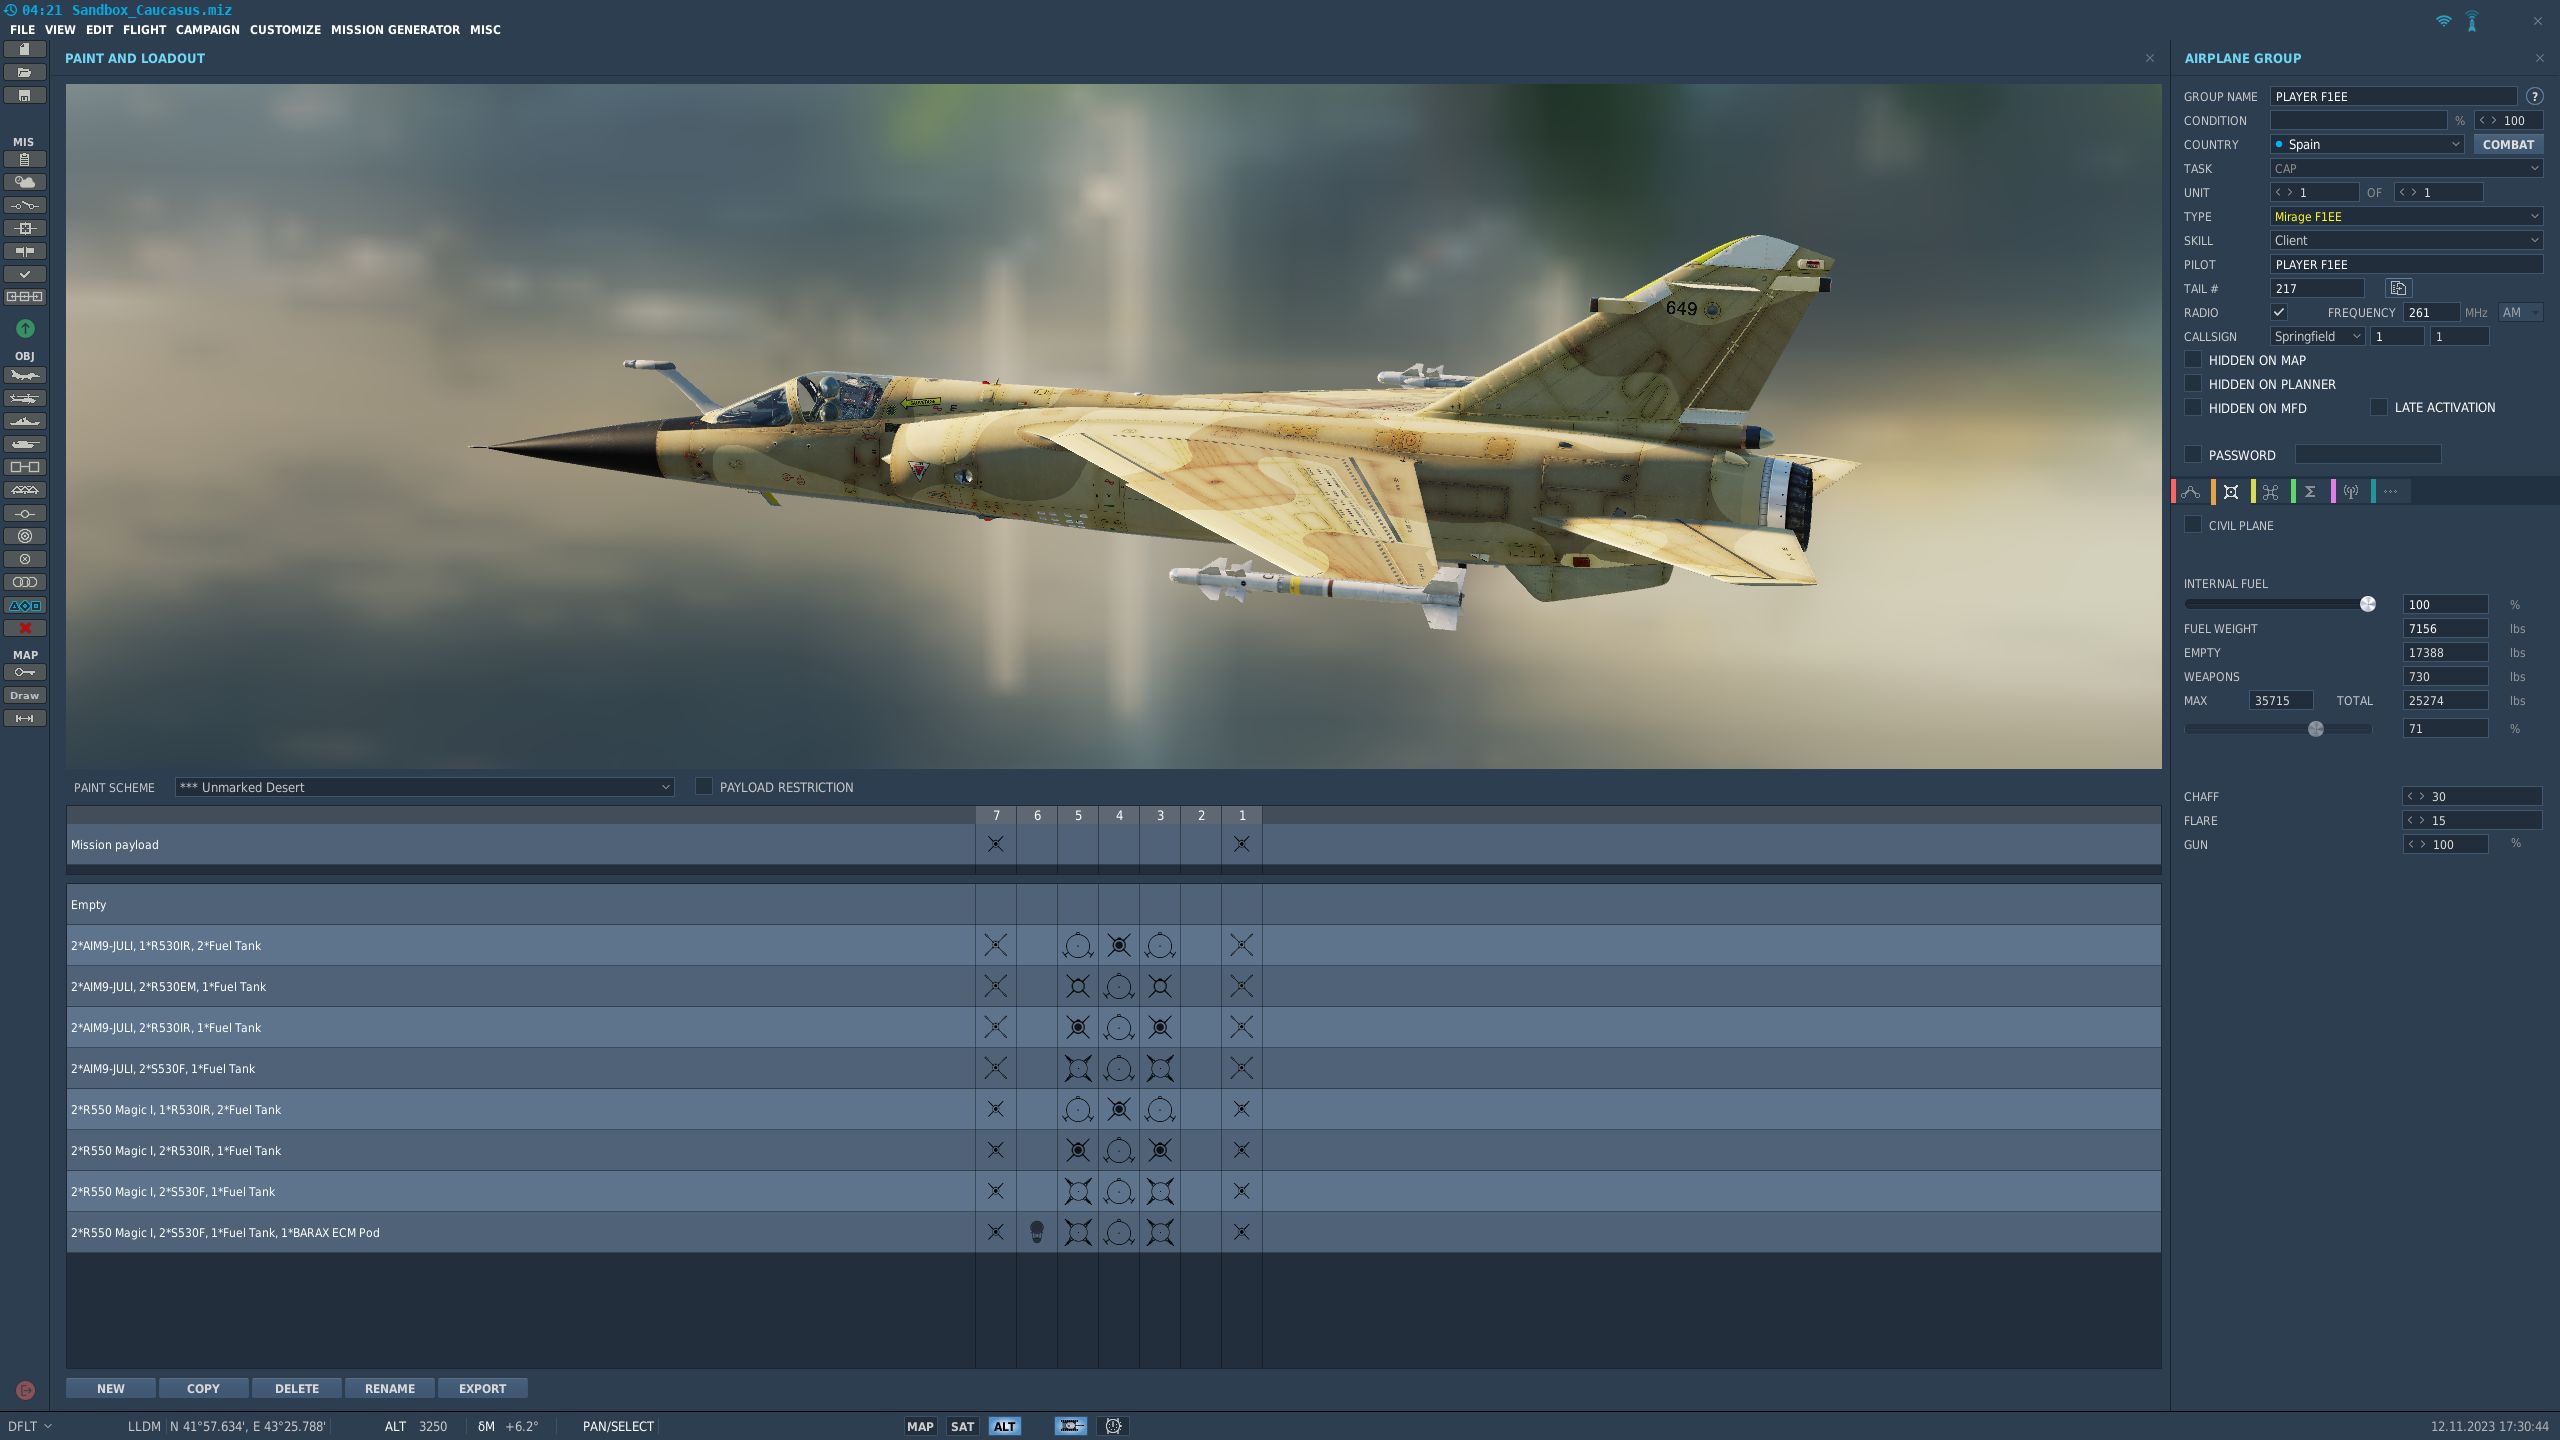Select the helicopter group tool

click(x=25, y=399)
